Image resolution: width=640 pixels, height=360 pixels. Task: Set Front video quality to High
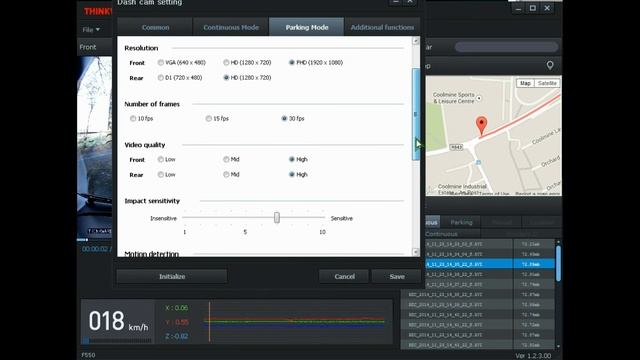point(291,159)
